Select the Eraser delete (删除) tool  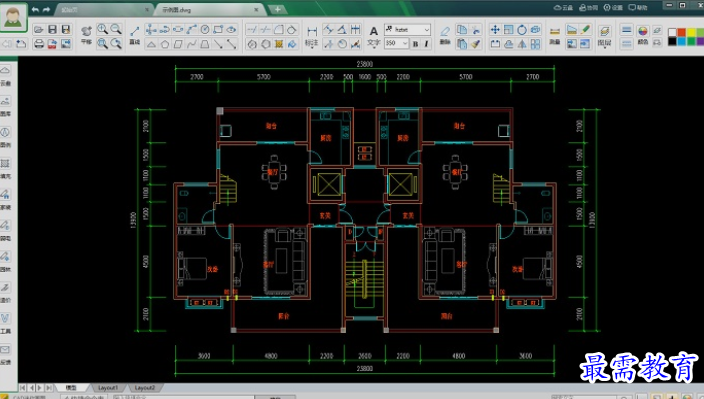[445, 35]
